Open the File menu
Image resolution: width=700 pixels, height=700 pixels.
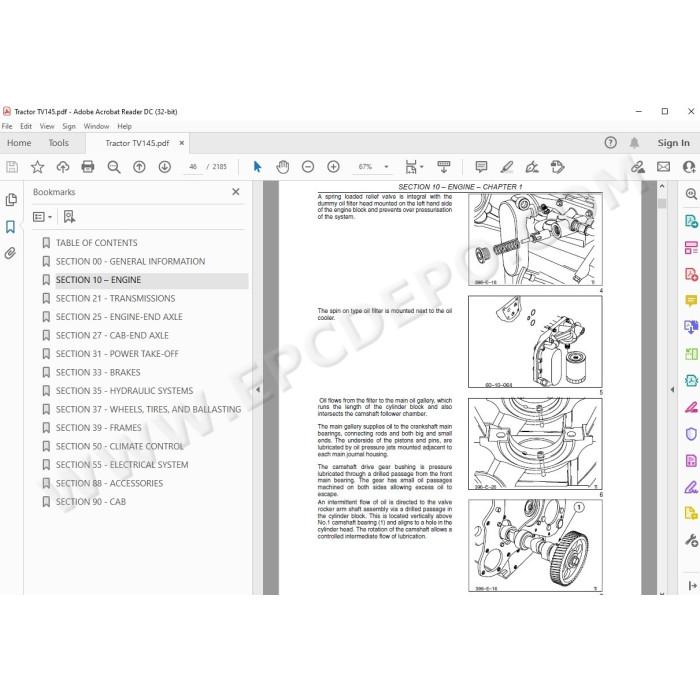[x=7, y=126]
